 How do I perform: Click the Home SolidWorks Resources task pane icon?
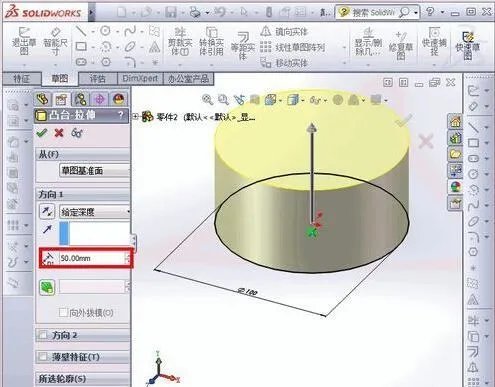tap(455, 121)
